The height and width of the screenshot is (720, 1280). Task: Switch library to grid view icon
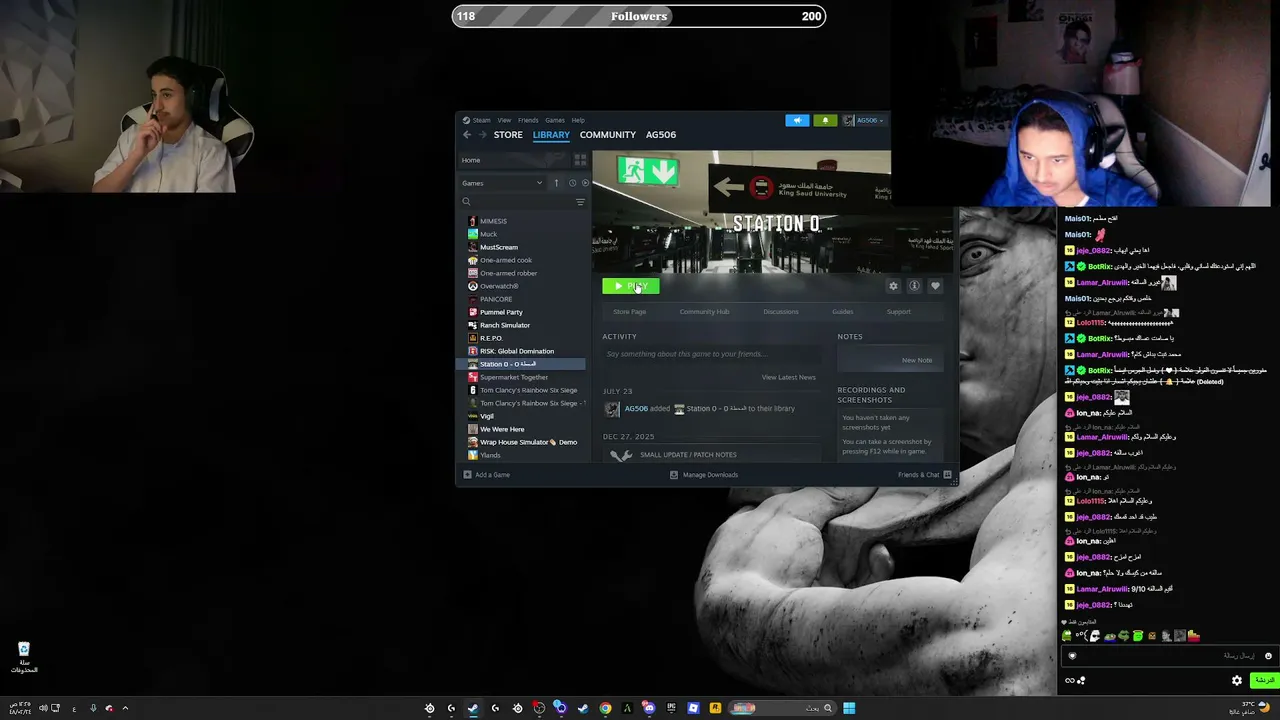click(x=580, y=160)
